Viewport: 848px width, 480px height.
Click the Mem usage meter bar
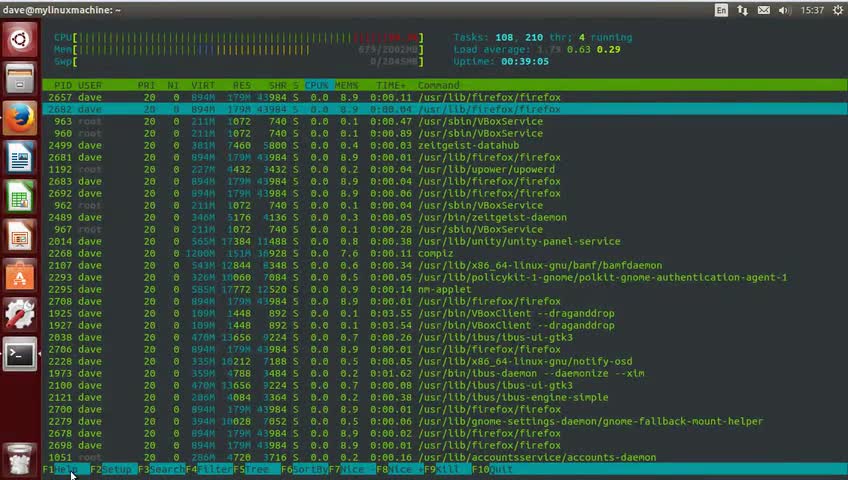(238, 50)
